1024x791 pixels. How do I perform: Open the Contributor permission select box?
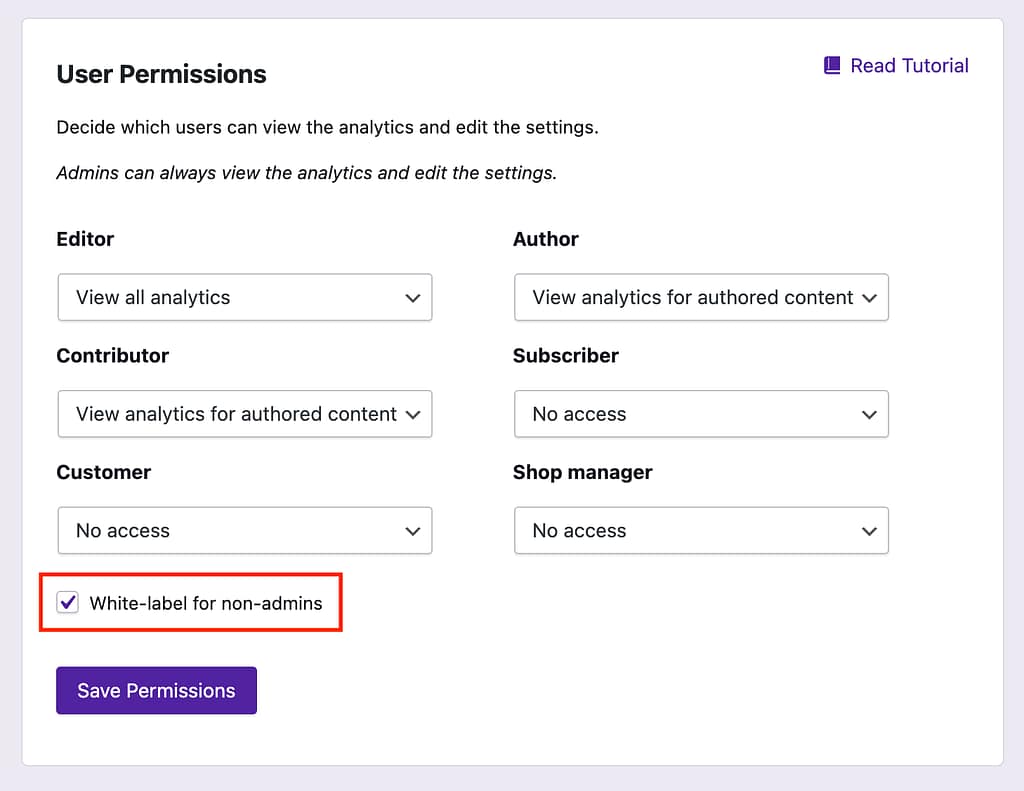point(244,415)
